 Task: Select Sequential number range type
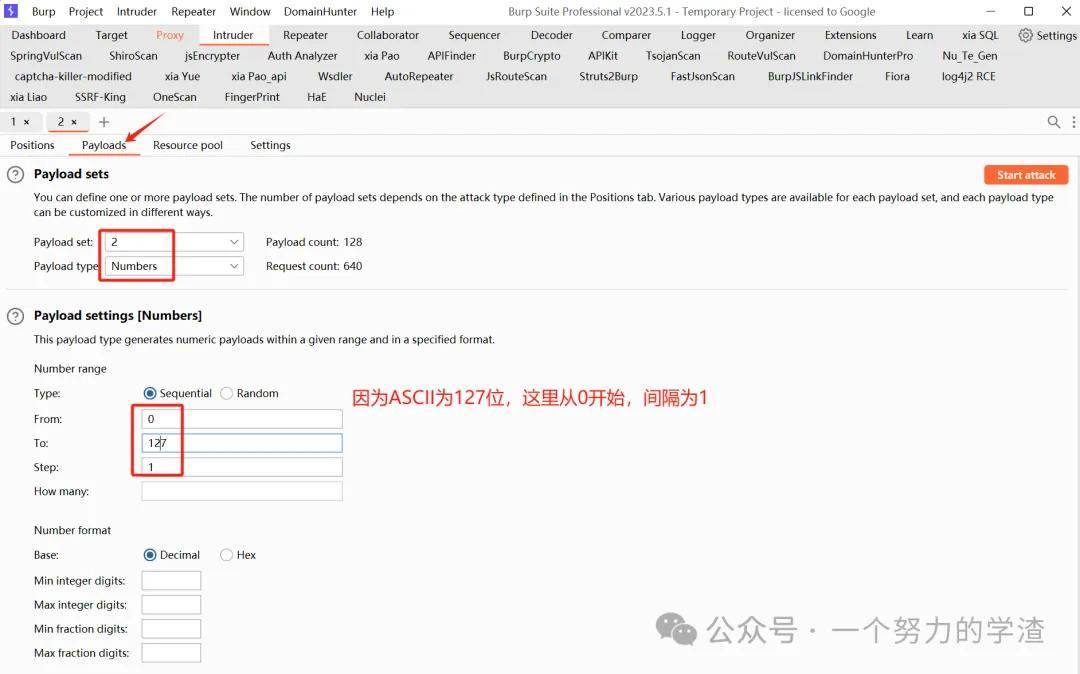click(149, 393)
